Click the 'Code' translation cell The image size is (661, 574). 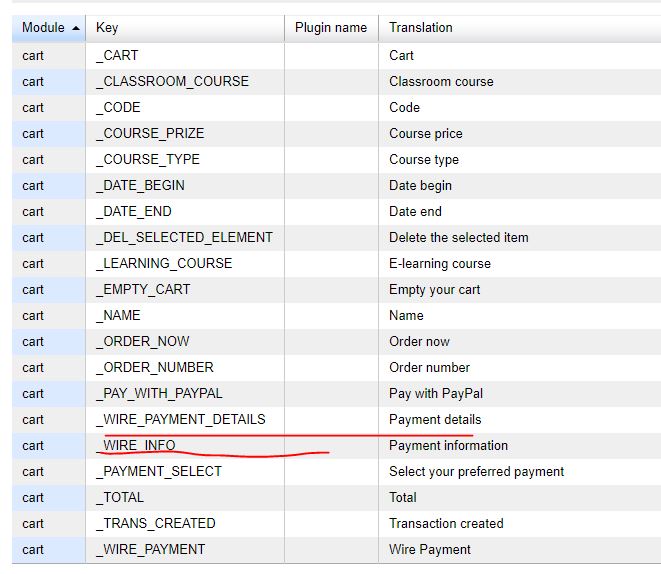[x=404, y=107]
